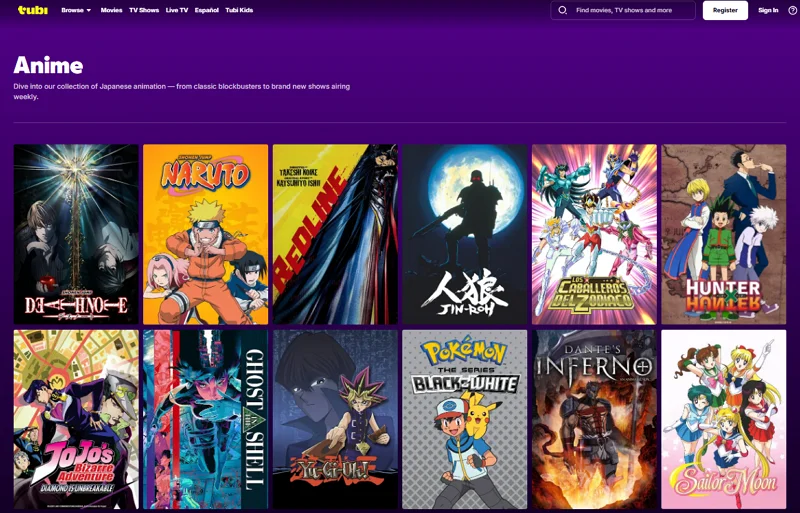Open the Dante's Inferno poster
The height and width of the screenshot is (513, 800).
tap(594, 420)
